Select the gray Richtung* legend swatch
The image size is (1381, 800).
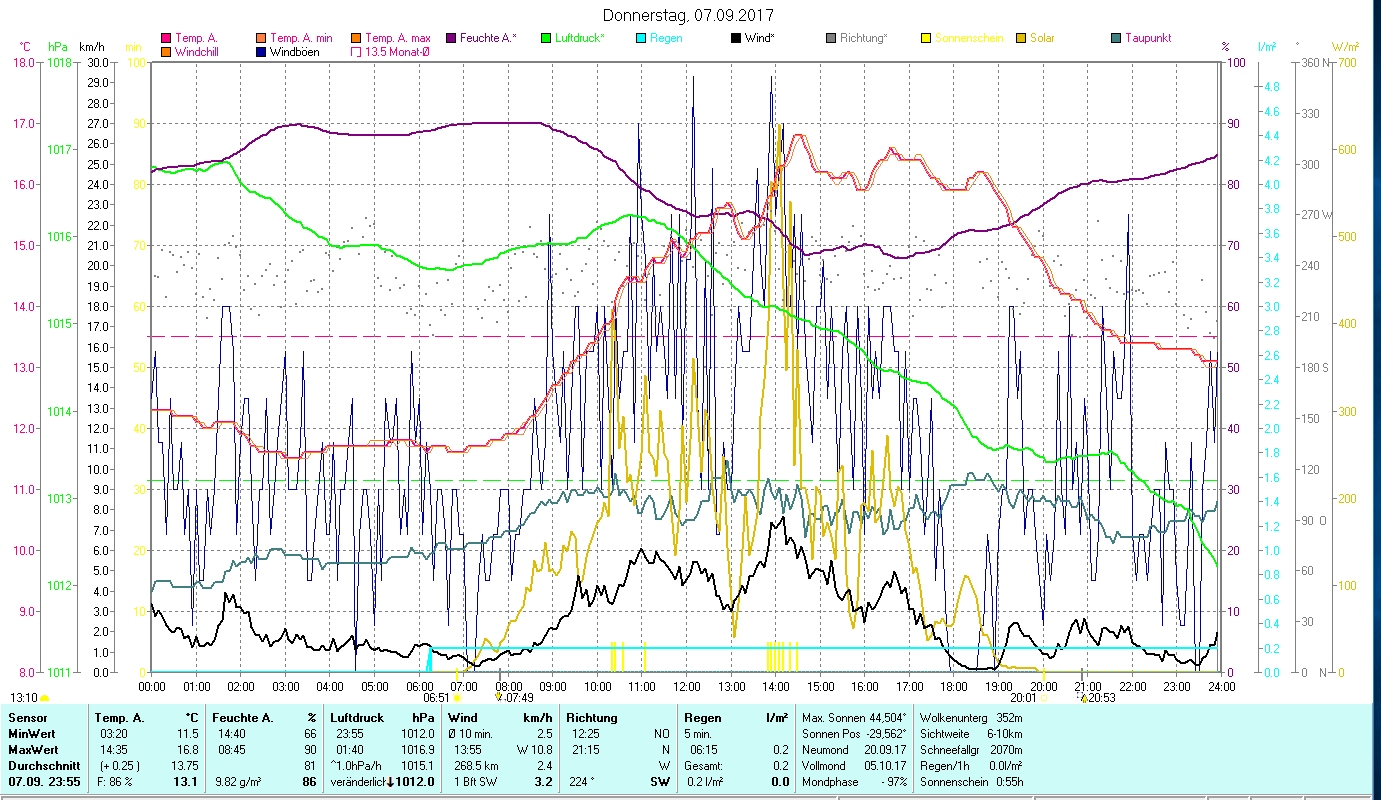(x=831, y=38)
